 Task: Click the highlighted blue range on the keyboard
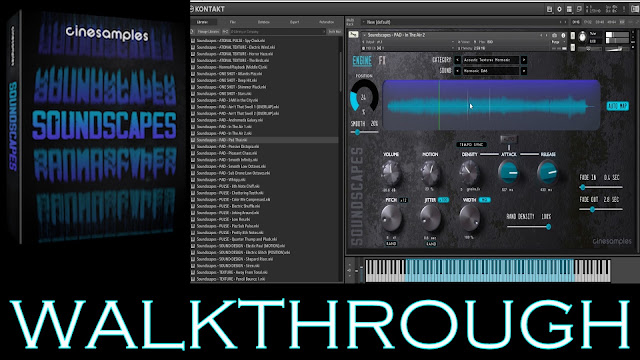489,270
